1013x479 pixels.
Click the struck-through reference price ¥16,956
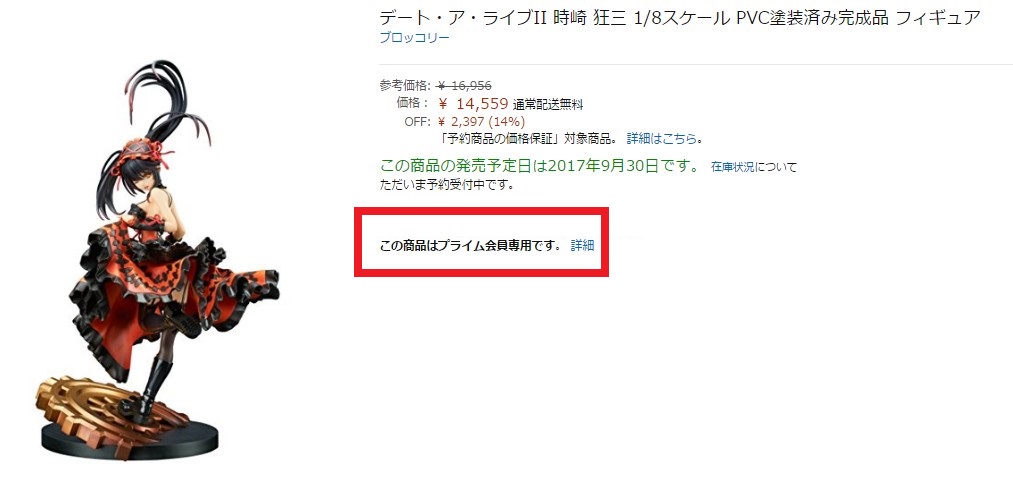click(465, 85)
